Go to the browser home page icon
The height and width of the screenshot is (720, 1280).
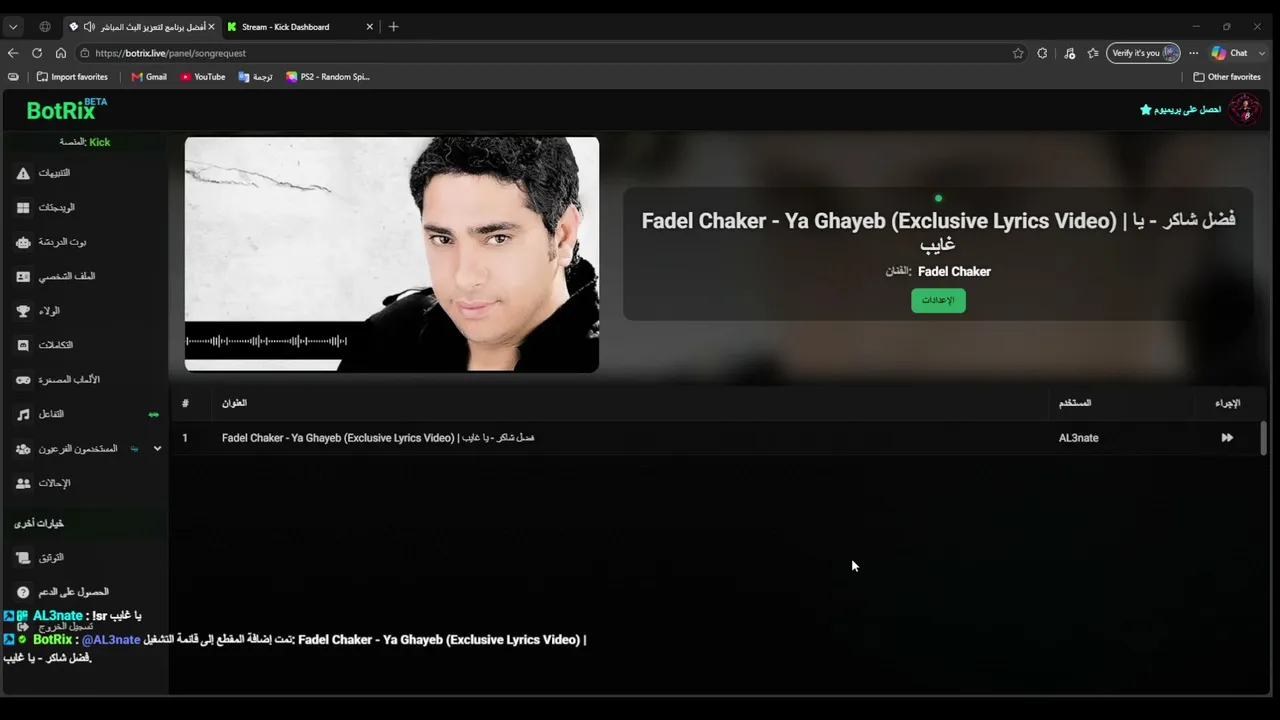point(61,53)
